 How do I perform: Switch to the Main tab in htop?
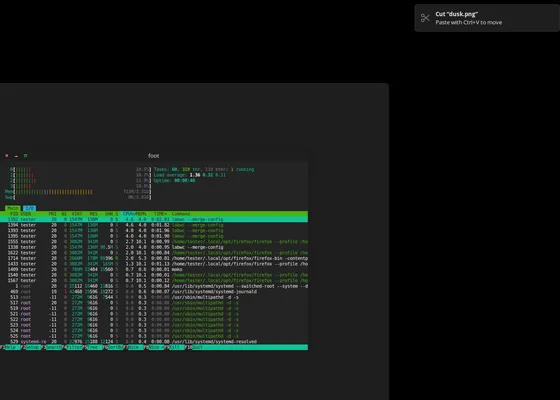tap(12, 208)
